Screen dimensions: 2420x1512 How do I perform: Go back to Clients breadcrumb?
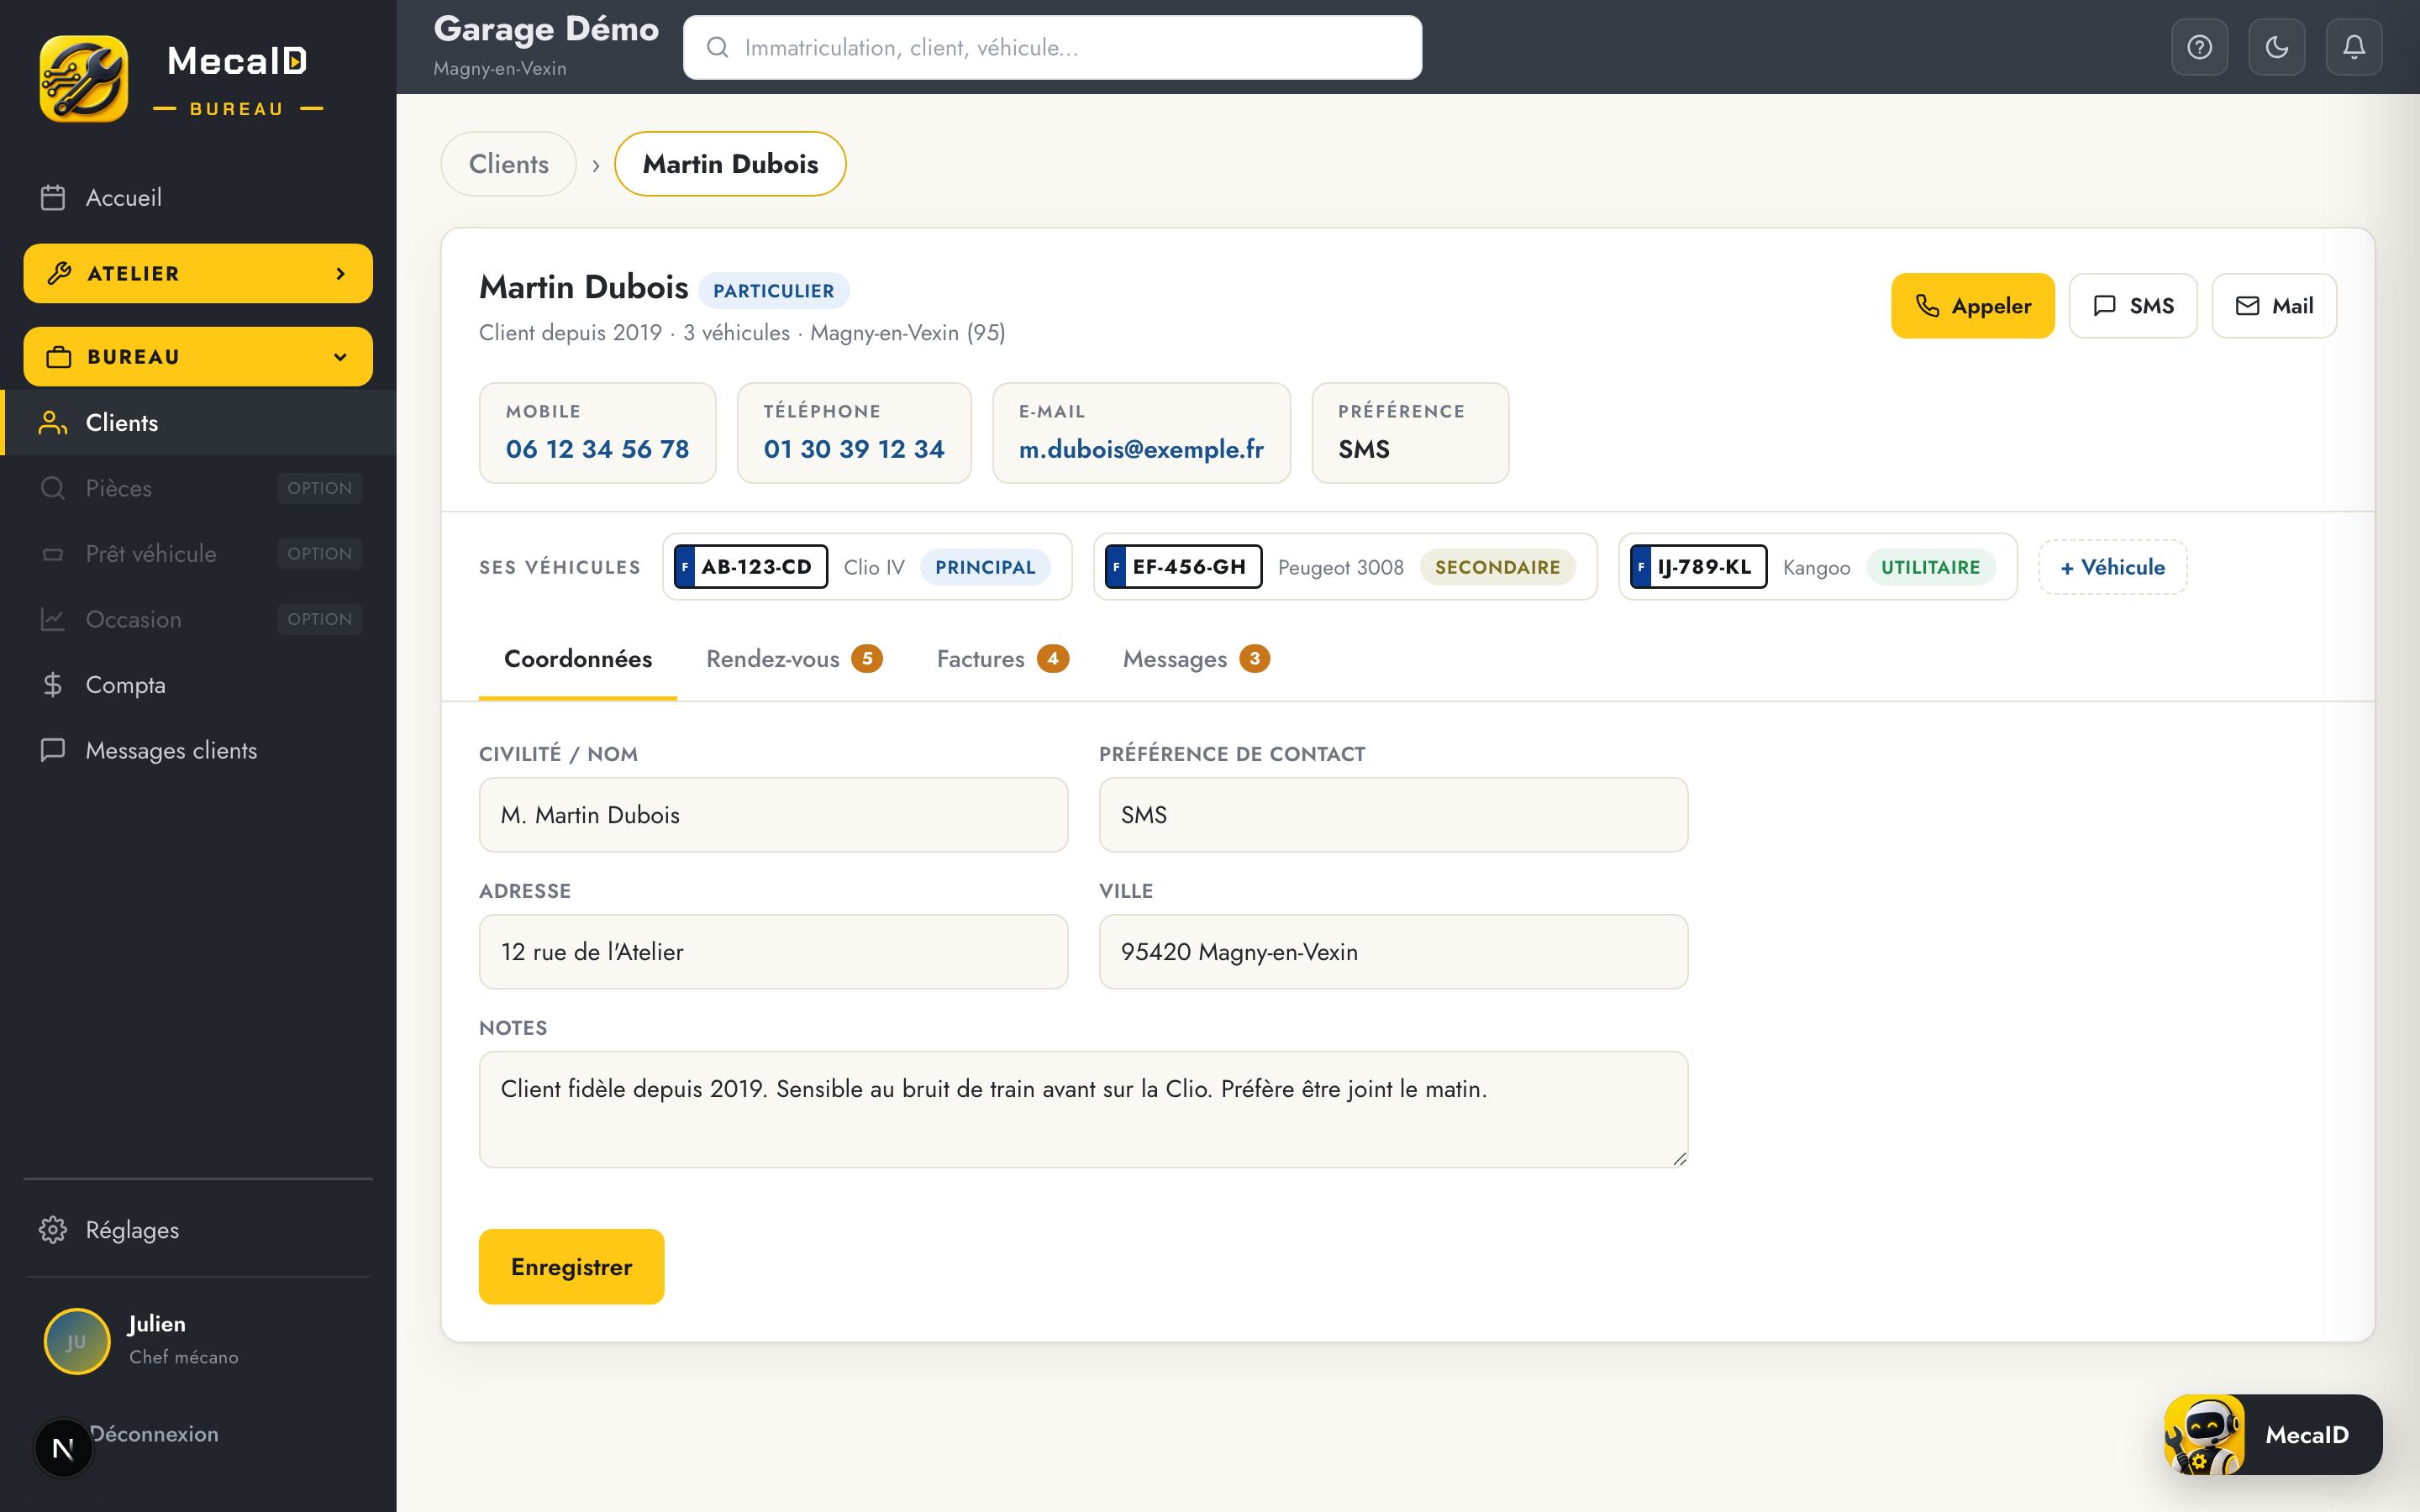(x=508, y=164)
